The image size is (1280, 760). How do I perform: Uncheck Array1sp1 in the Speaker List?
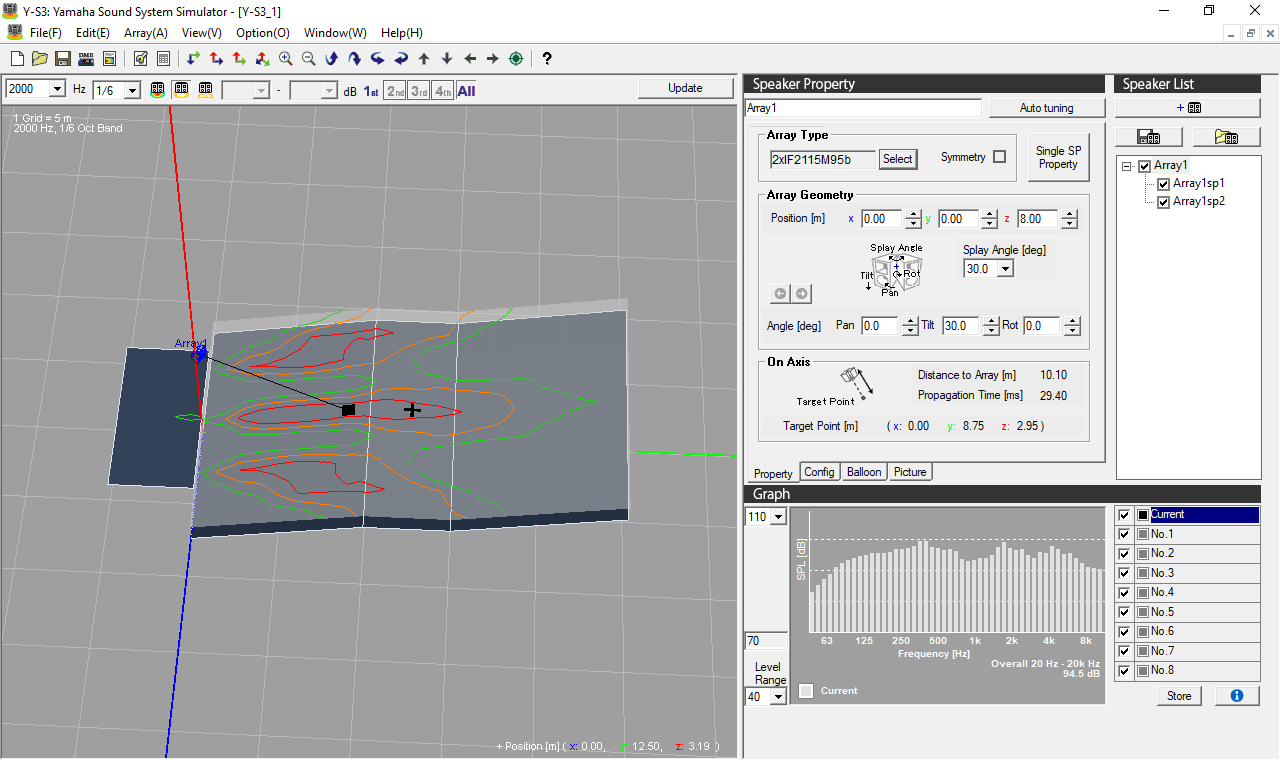(x=1163, y=184)
